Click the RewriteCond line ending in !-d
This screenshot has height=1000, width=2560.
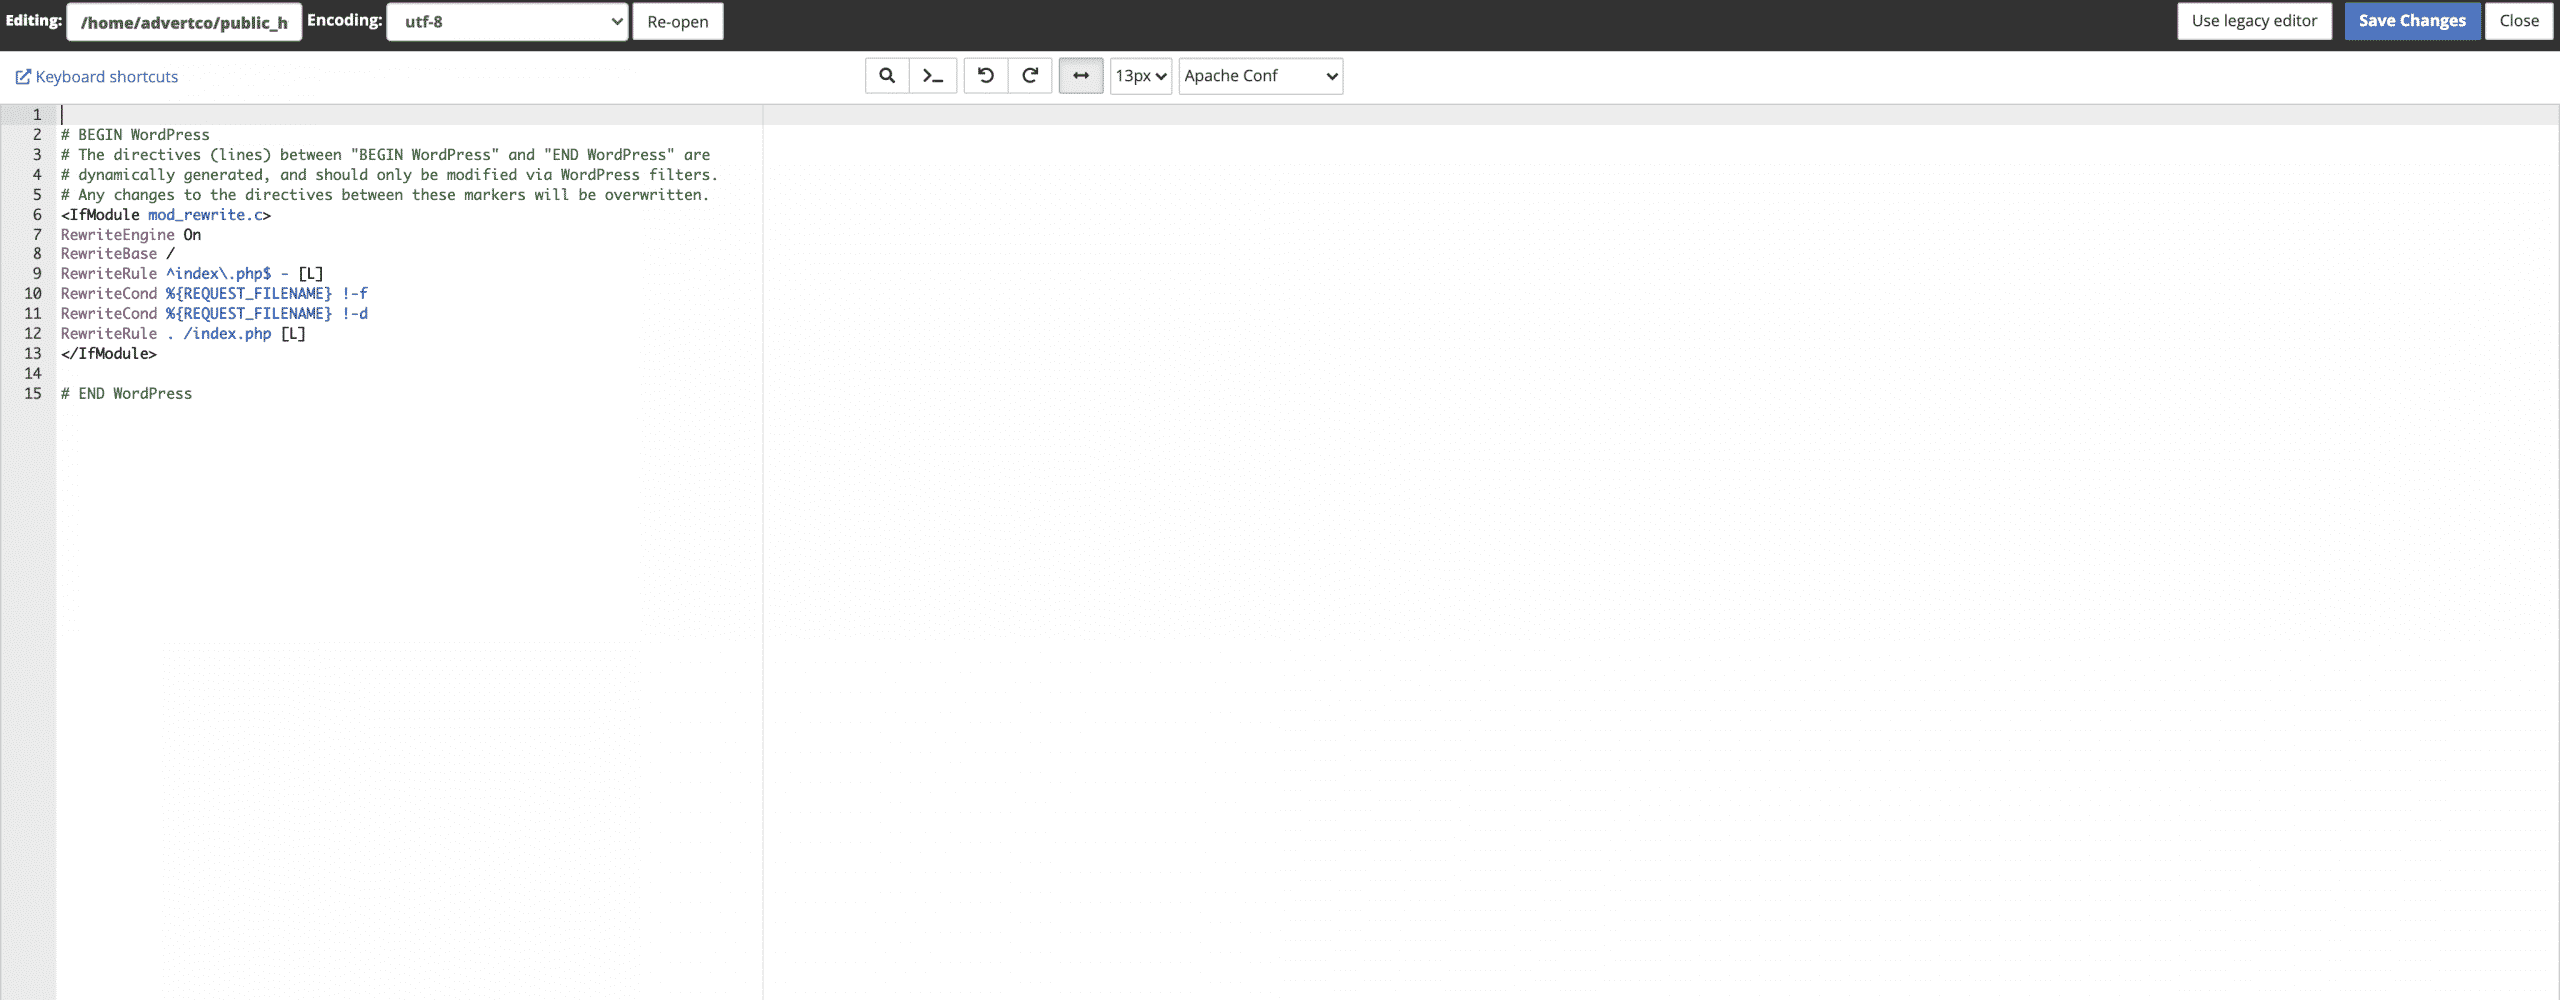(214, 314)
